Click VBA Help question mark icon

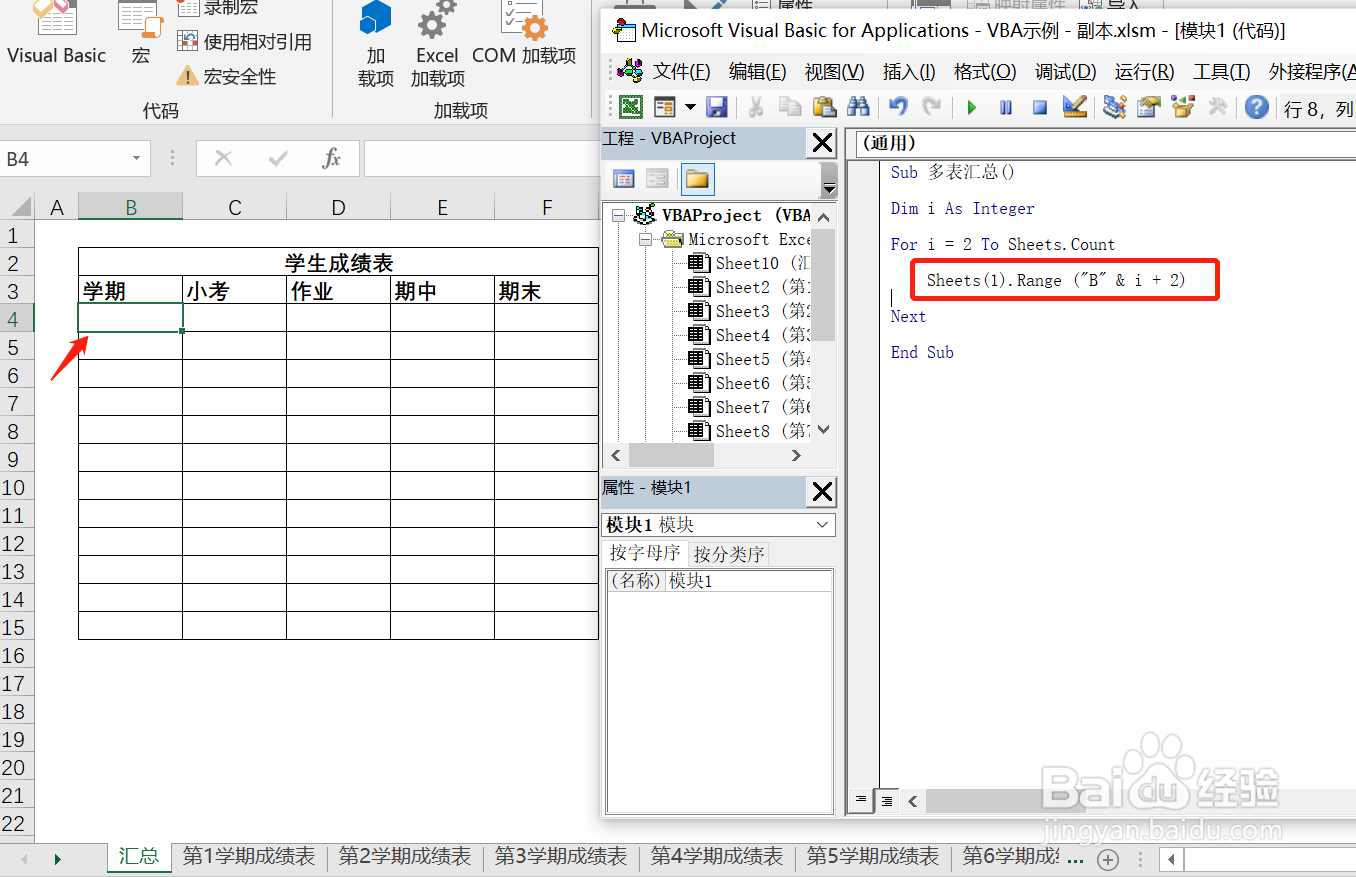(x=1257, y=107)
